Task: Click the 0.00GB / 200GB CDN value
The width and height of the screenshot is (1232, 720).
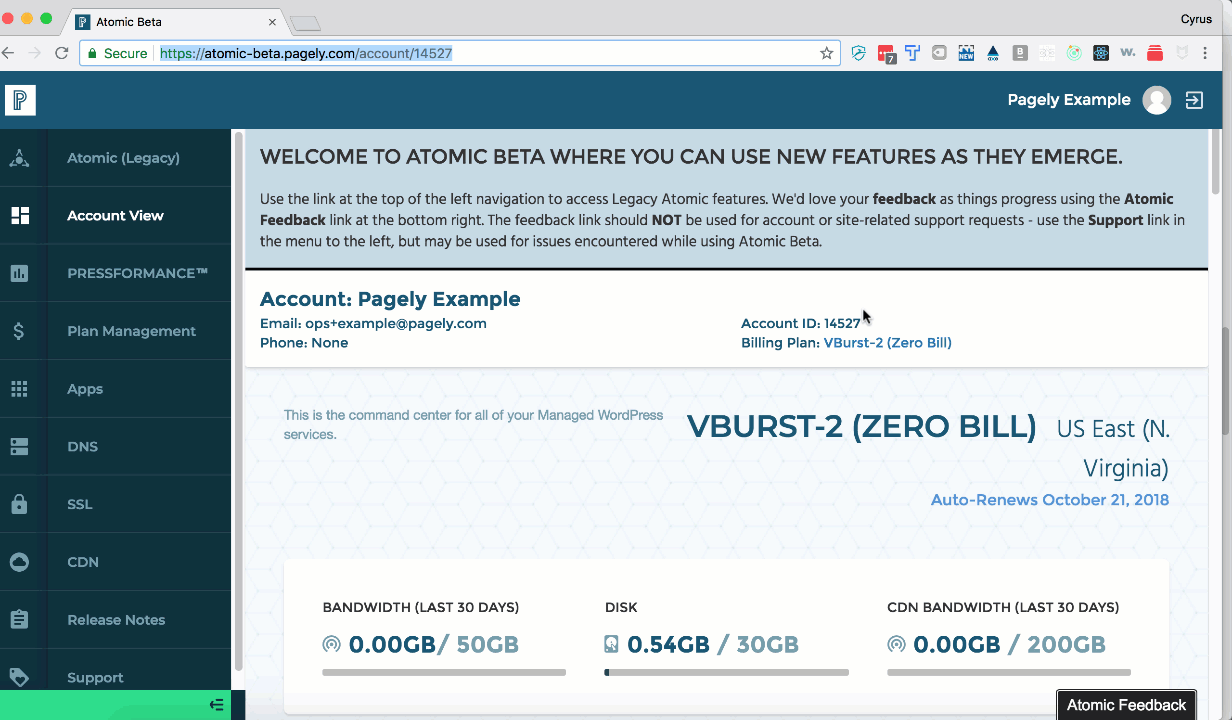Action: coord(1008,645)
